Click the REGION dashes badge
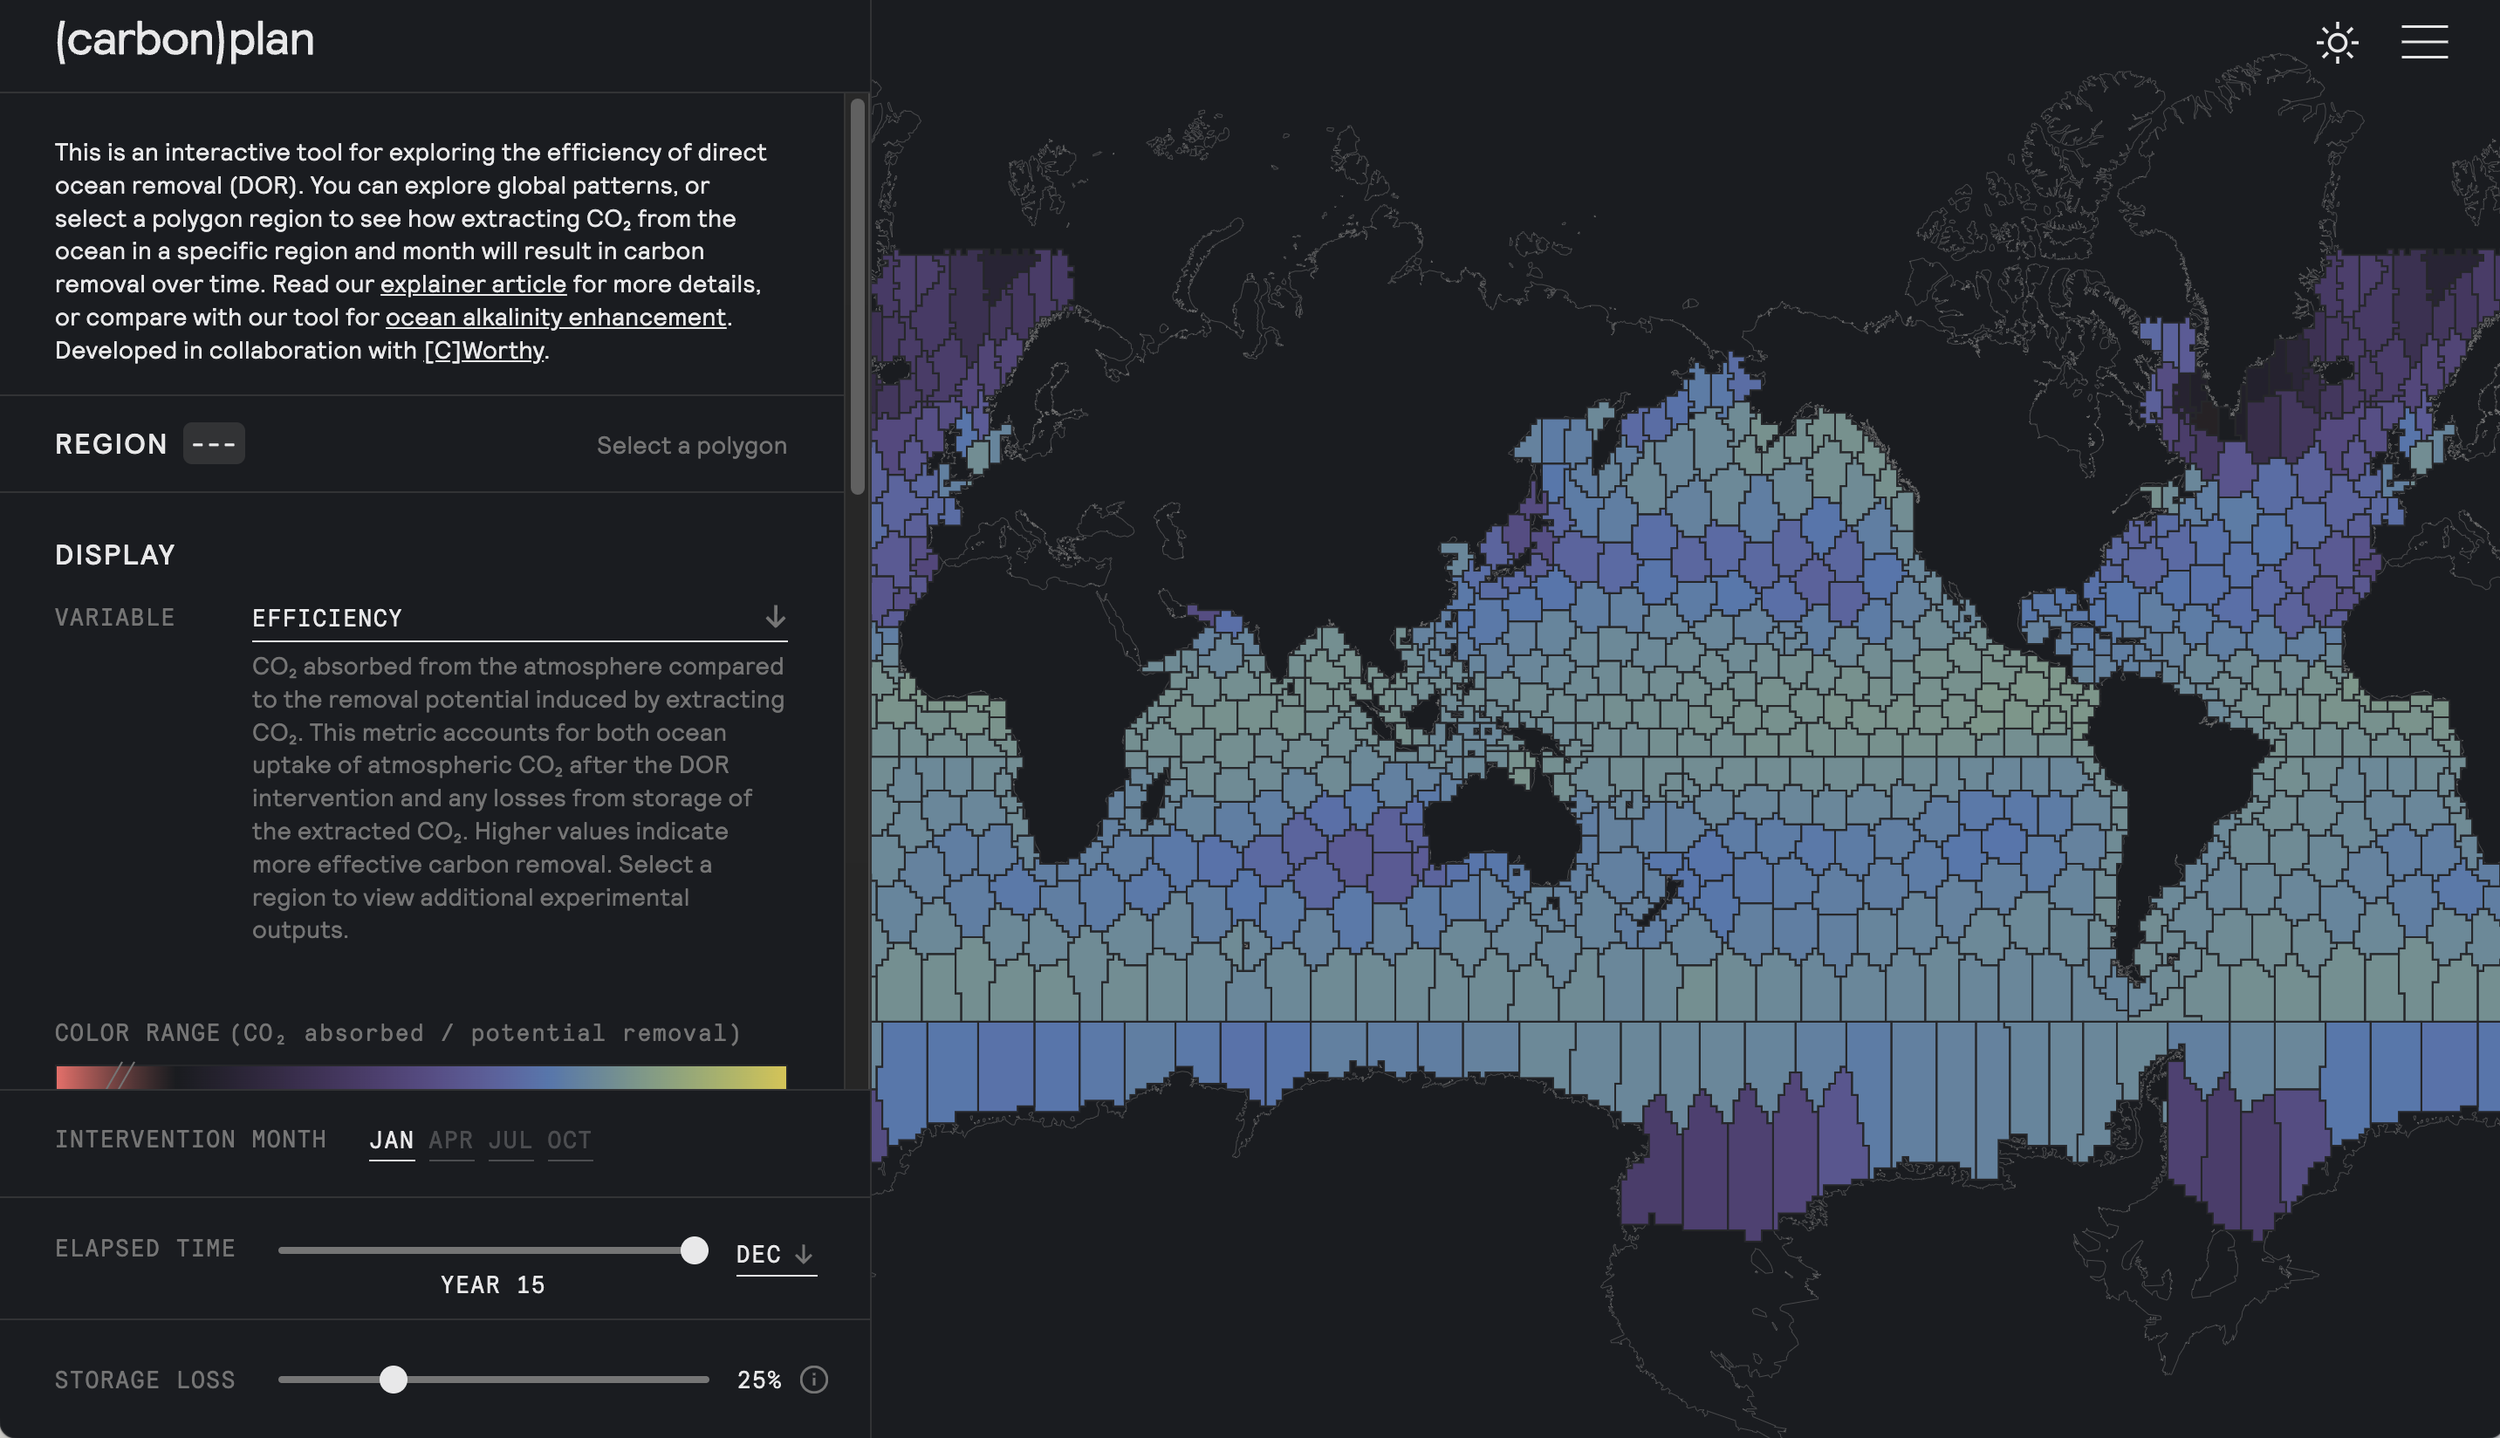Image resolution: width=2500 pixels, height=1438 pixels. [213, 444]
